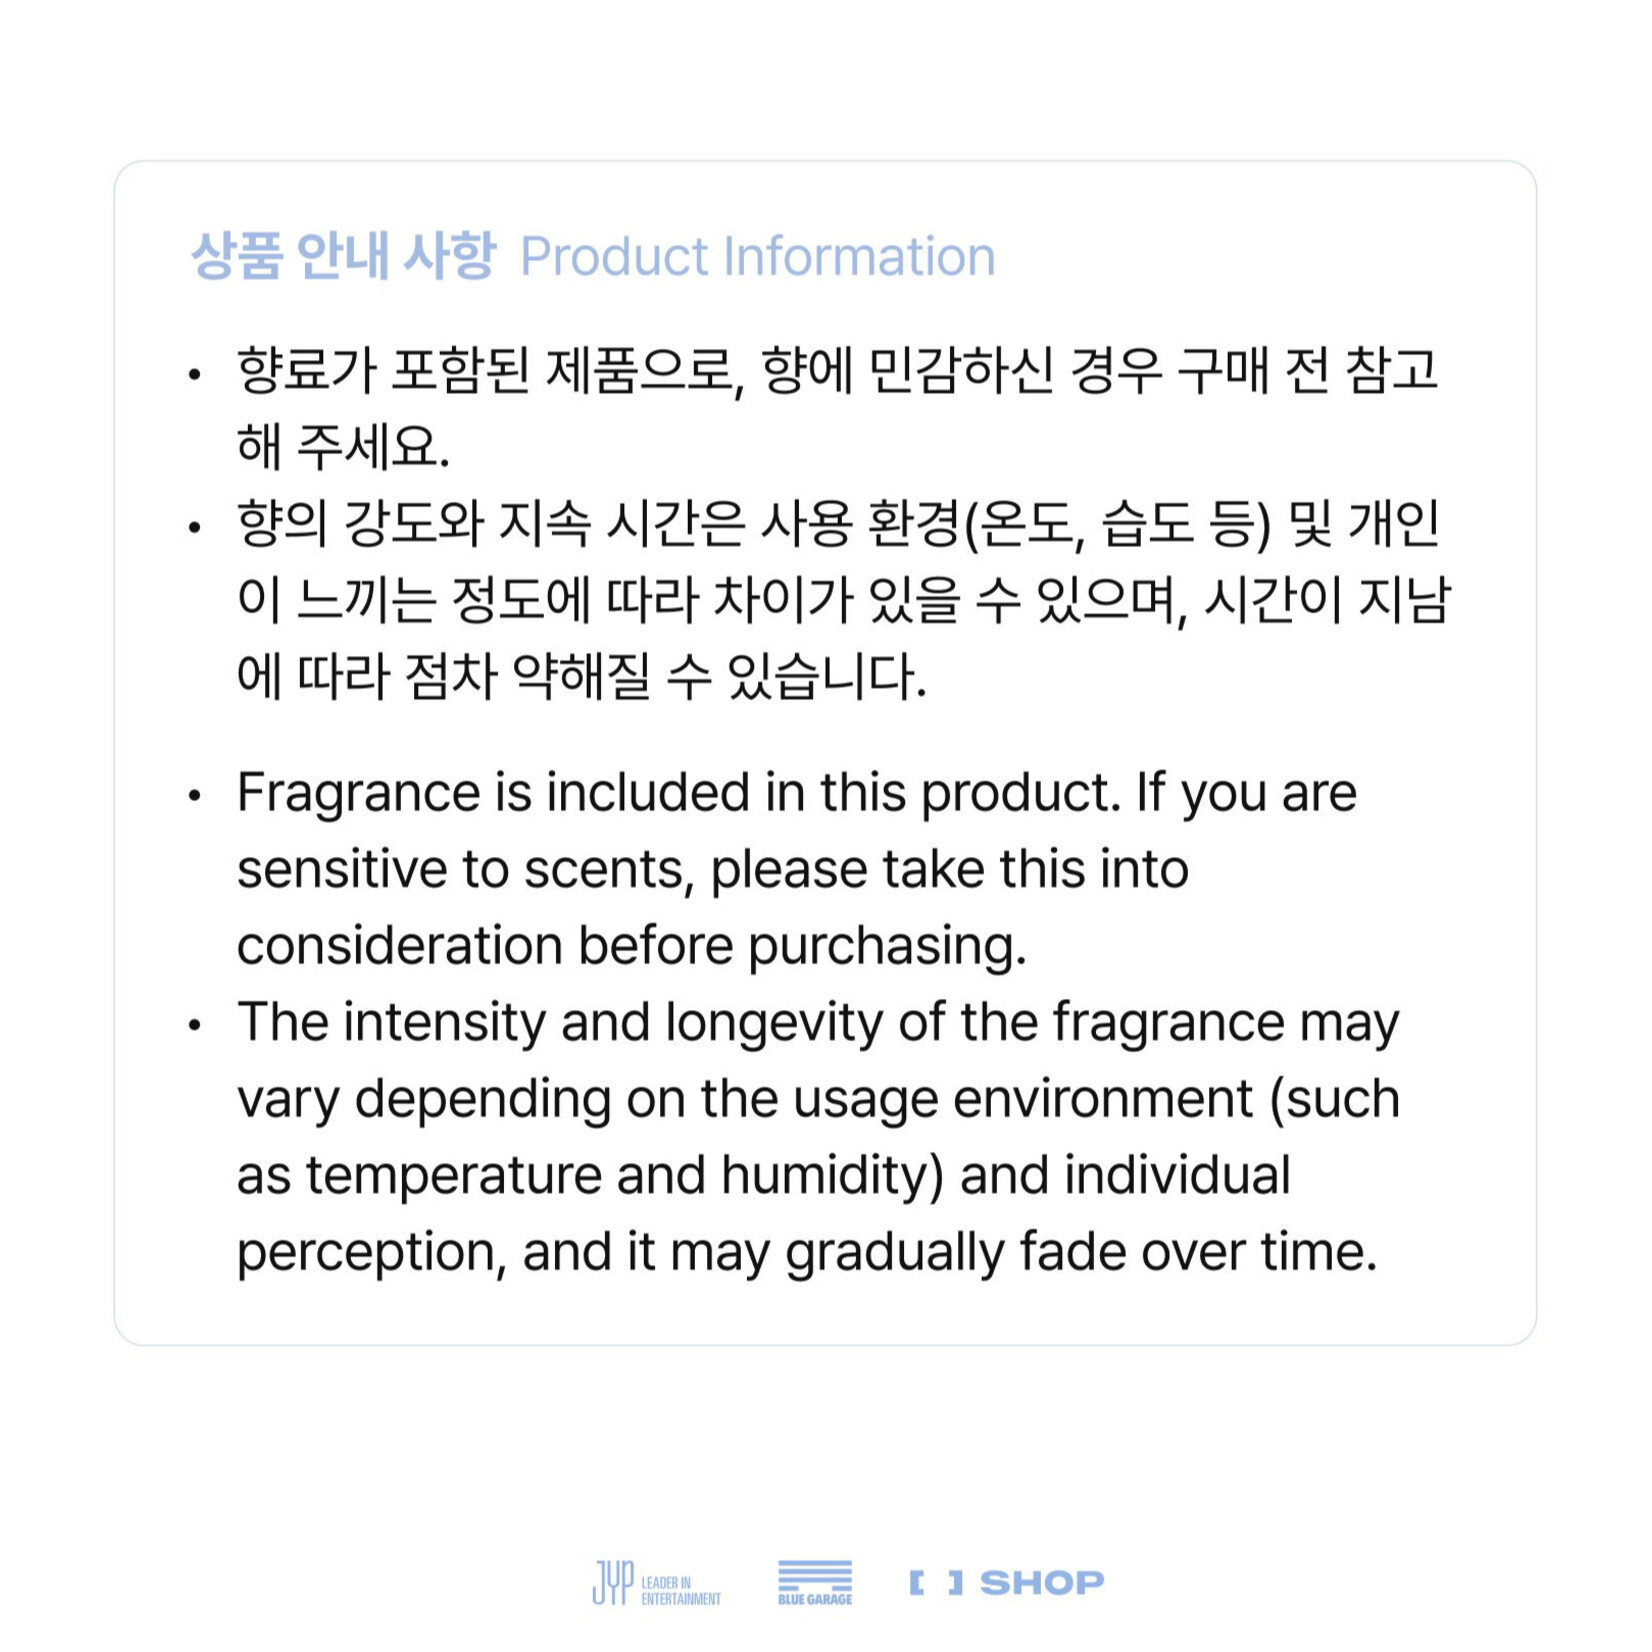Click the line 'consideration before purchasing.'

click(x=631, y=946)
